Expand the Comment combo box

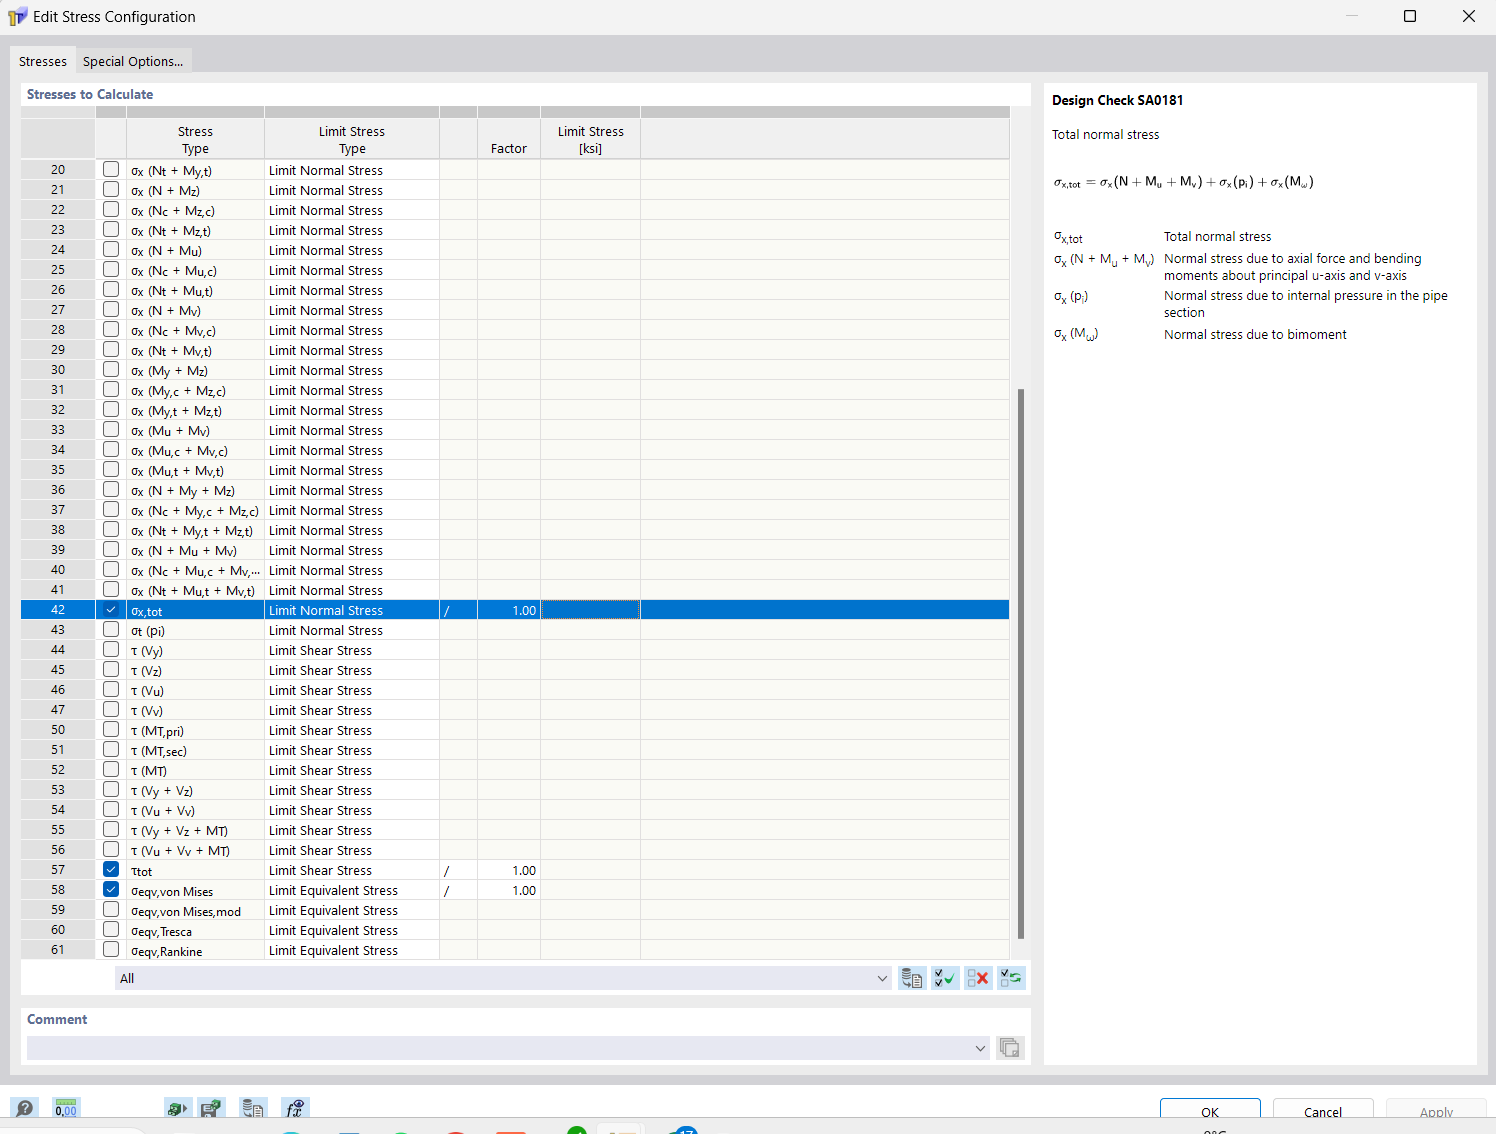pyautogui.click(x=979, y=1047)
